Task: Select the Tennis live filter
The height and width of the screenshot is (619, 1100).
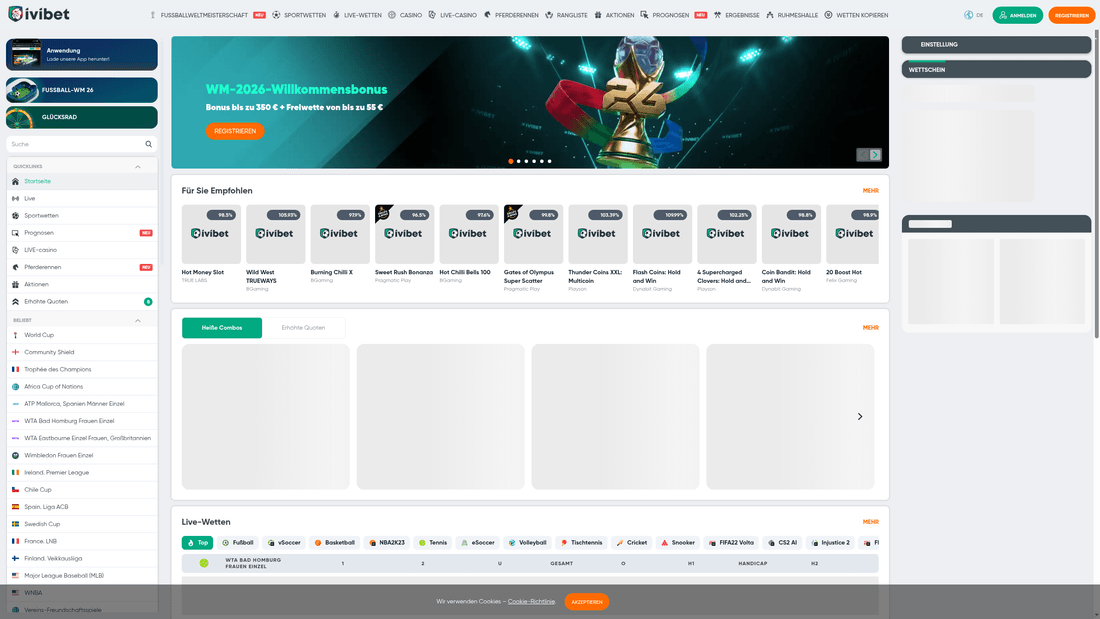Action: pos(433,543)
